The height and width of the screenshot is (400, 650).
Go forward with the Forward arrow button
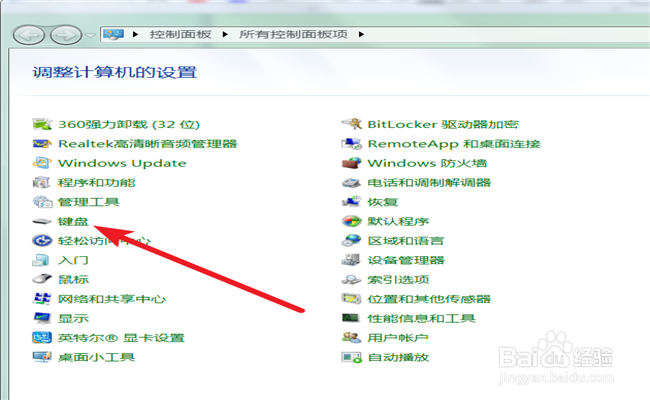click(x=66, y=35)
